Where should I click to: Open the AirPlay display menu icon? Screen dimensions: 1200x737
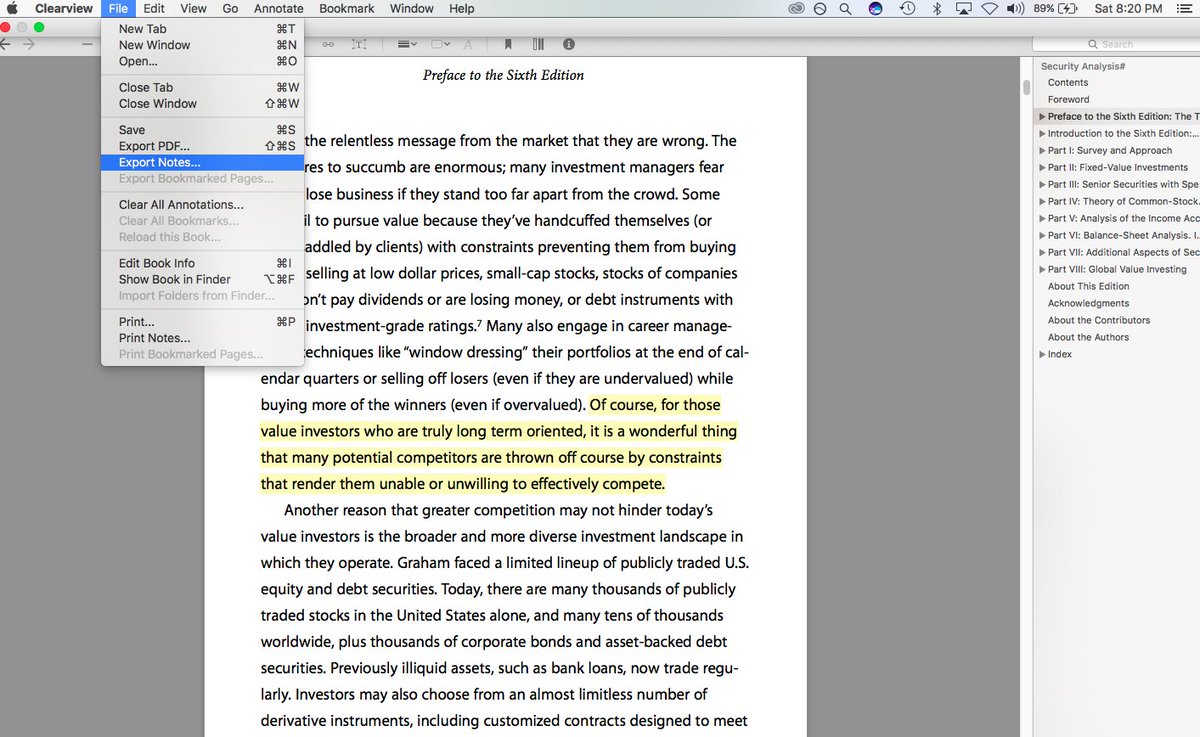[964, 8]
